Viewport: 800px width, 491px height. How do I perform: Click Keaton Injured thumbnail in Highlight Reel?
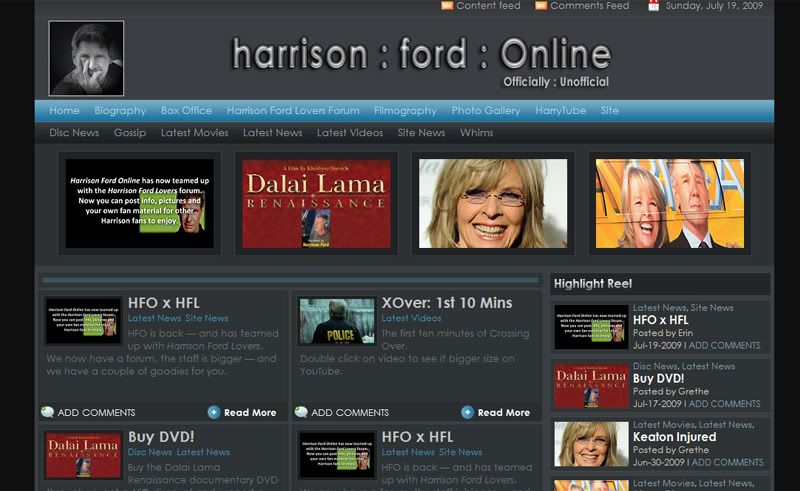click(x=591, y=444)
